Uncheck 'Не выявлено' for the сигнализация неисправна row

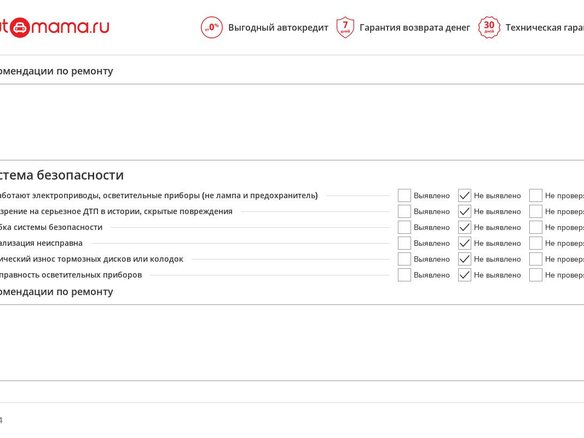(x=464, y=243)
